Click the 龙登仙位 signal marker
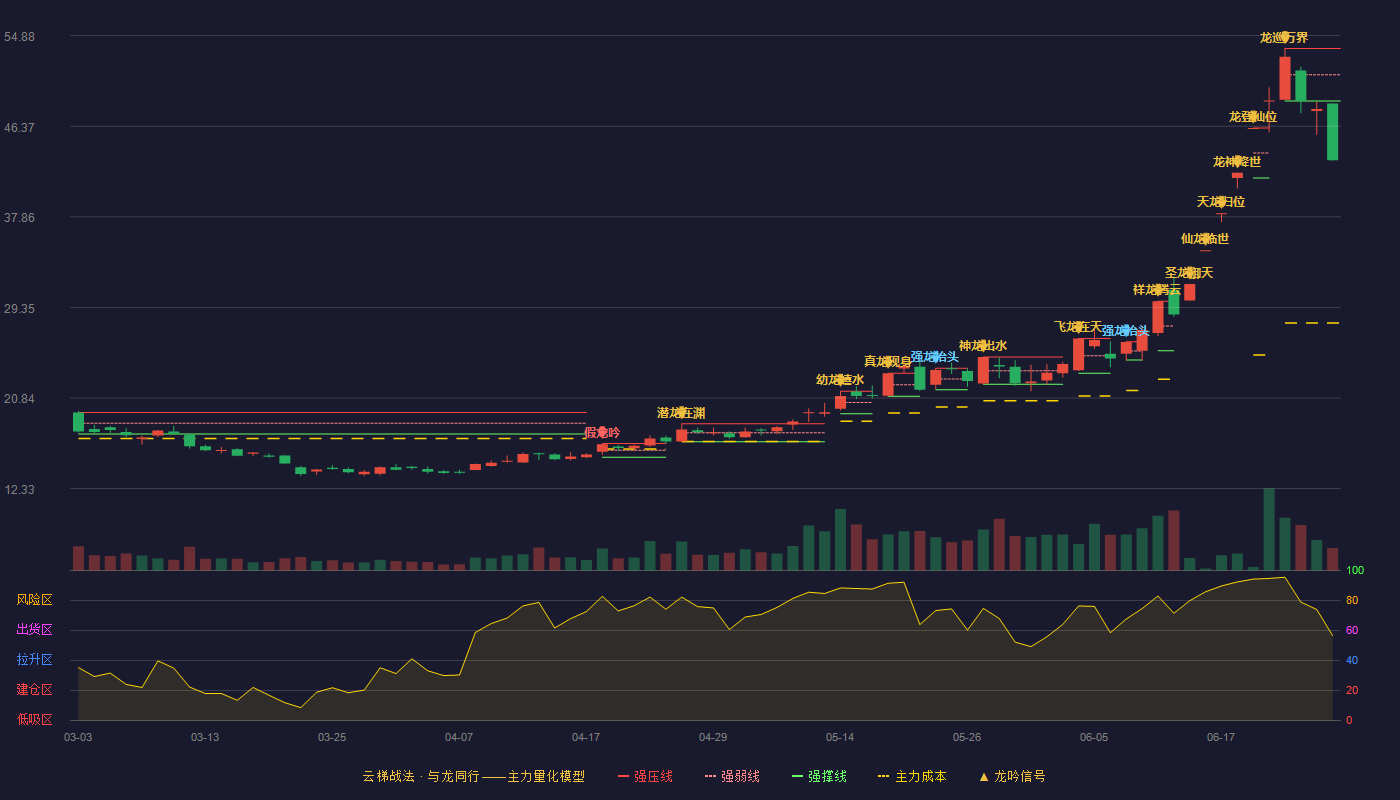 (x=1253, y=117)
